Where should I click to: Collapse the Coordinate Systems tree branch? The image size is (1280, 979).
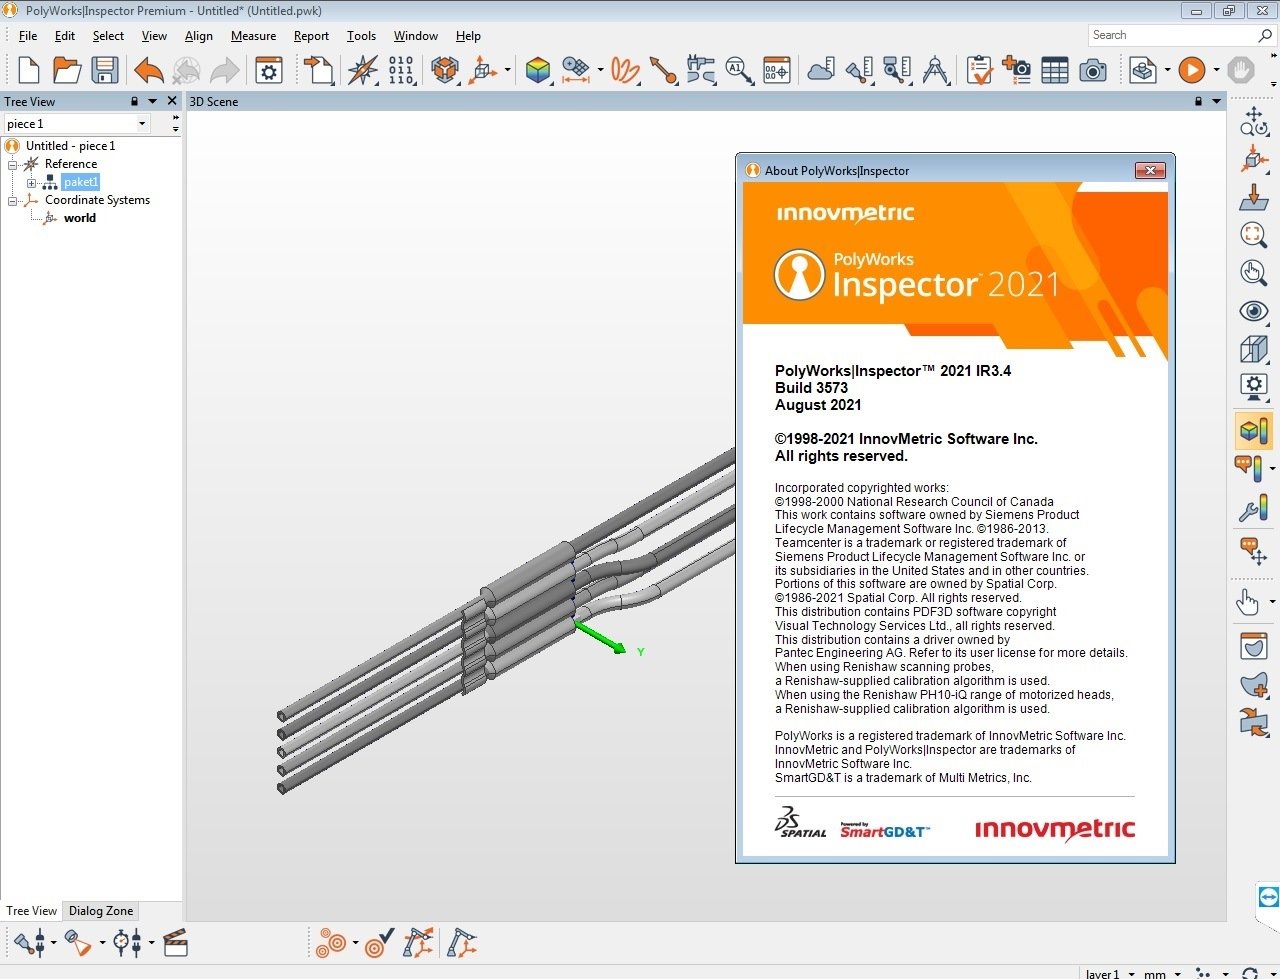coord(13,201)
